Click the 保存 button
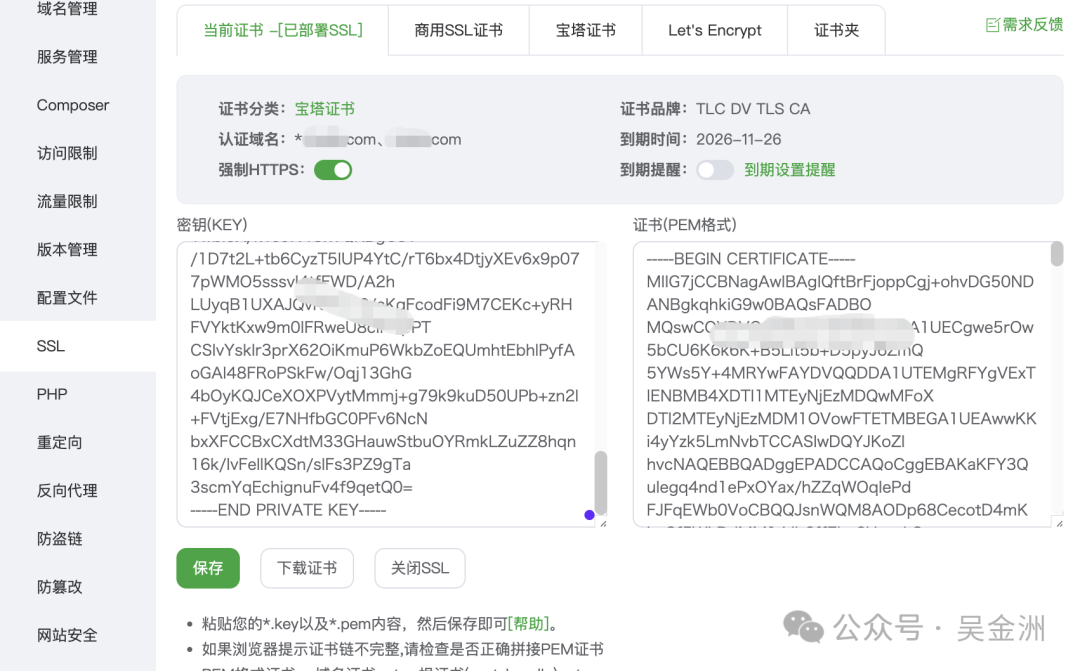The width and height of the screenshot is (1080, 671). tap(208, 567)
